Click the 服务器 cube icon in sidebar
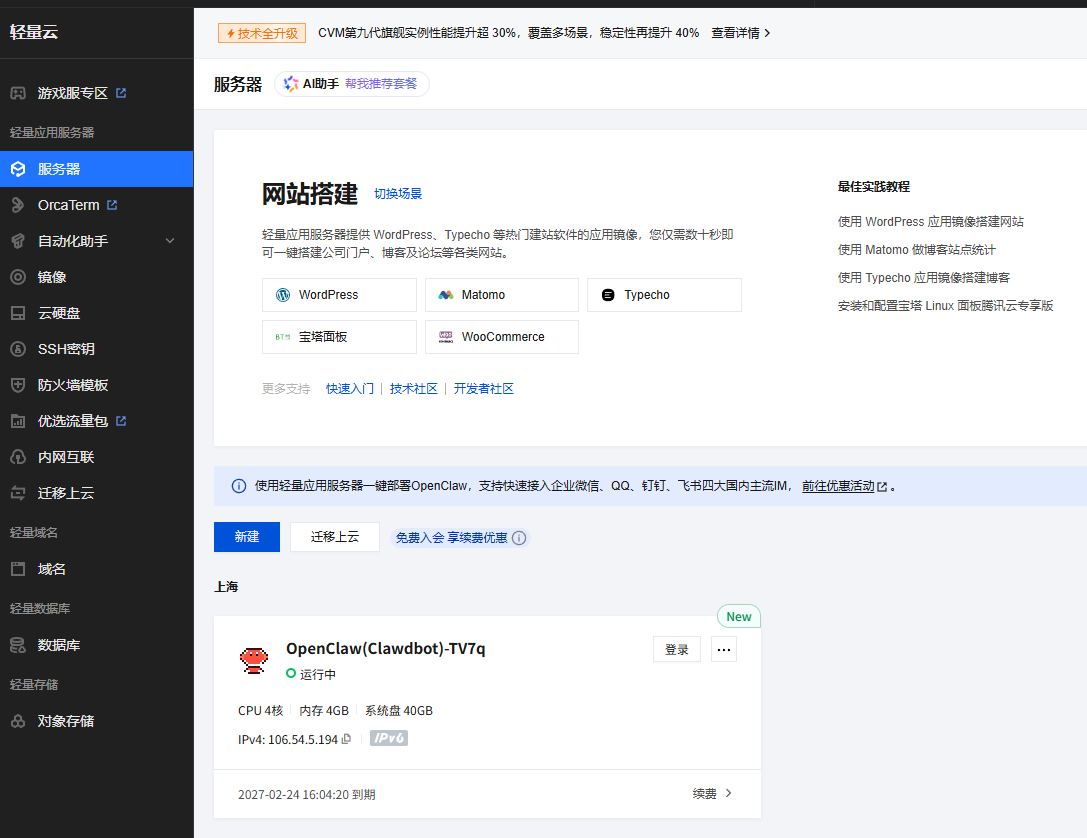 (18, 169)
